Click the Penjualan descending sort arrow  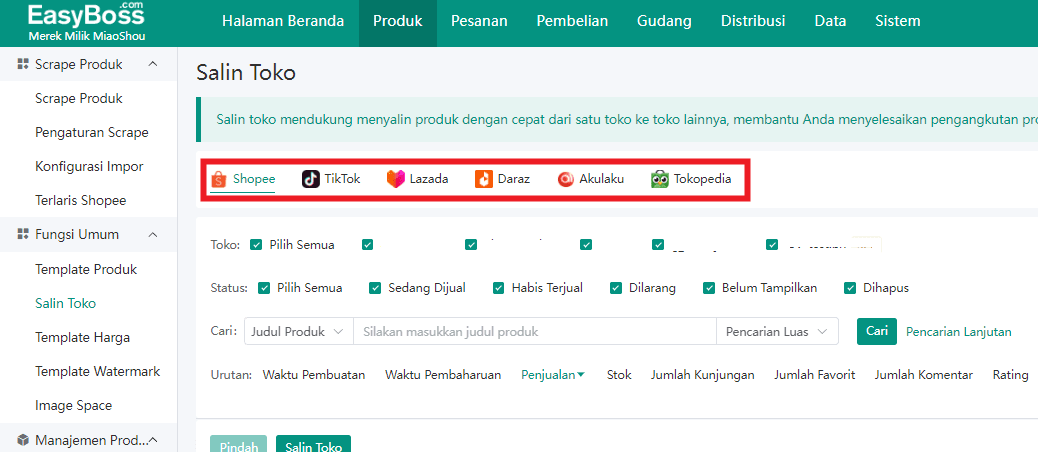(581, 375)
